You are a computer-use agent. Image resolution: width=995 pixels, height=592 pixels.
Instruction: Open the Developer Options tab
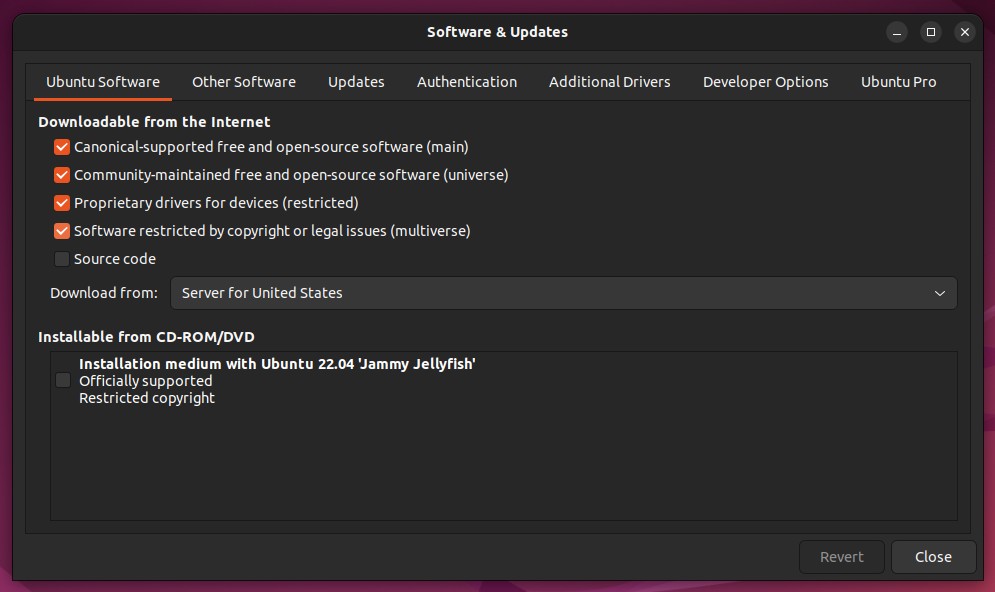[765, 82]
